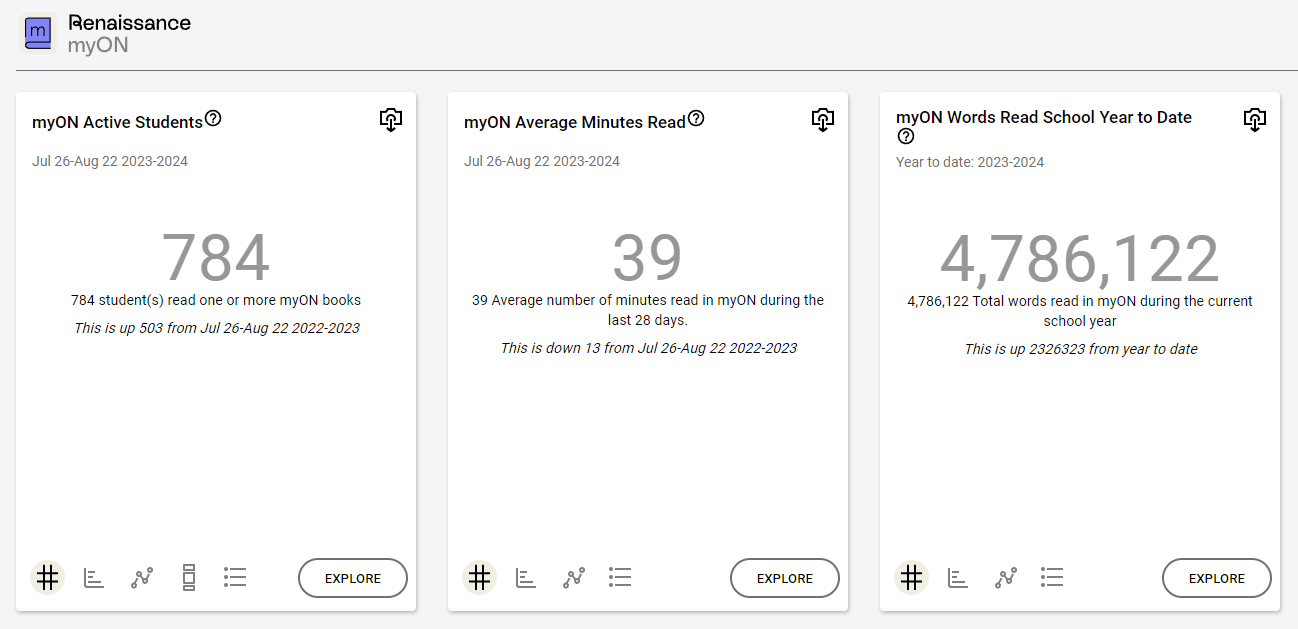Click '4,786,122 Total words read' description
The height and width of the screenshot is (629, 1298).
(x=1080, y=311)
